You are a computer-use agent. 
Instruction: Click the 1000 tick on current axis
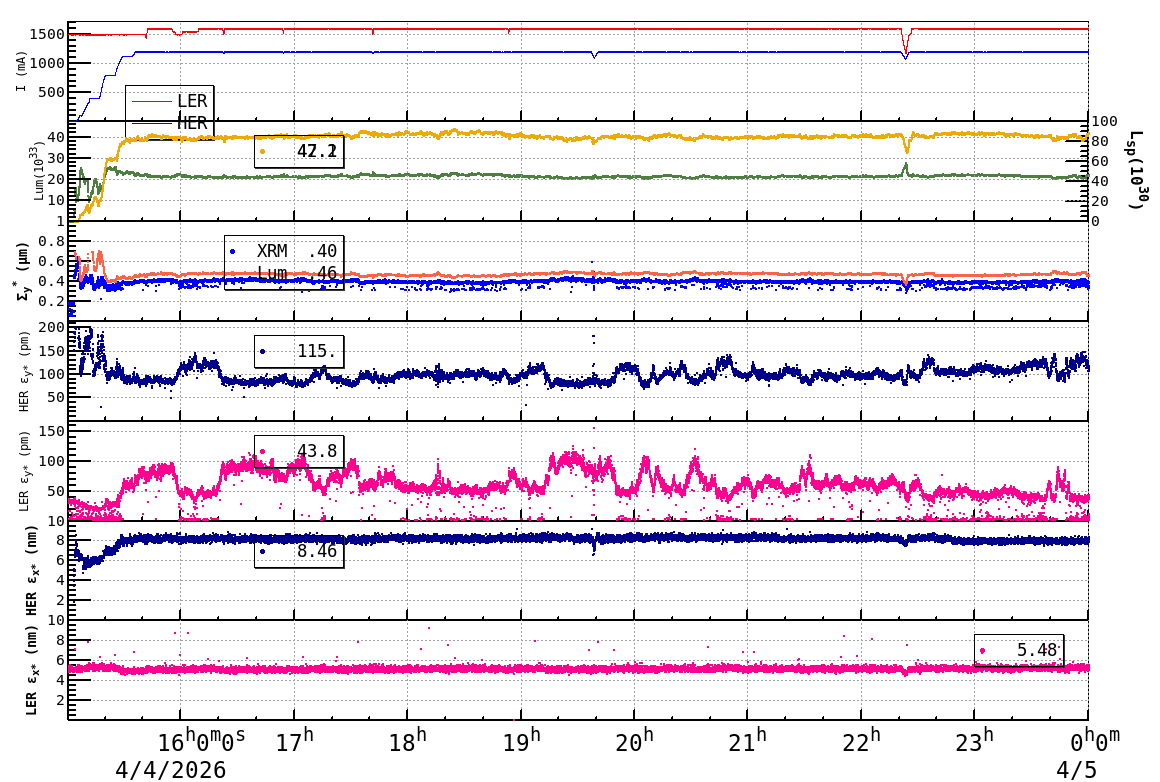(47, 64)
